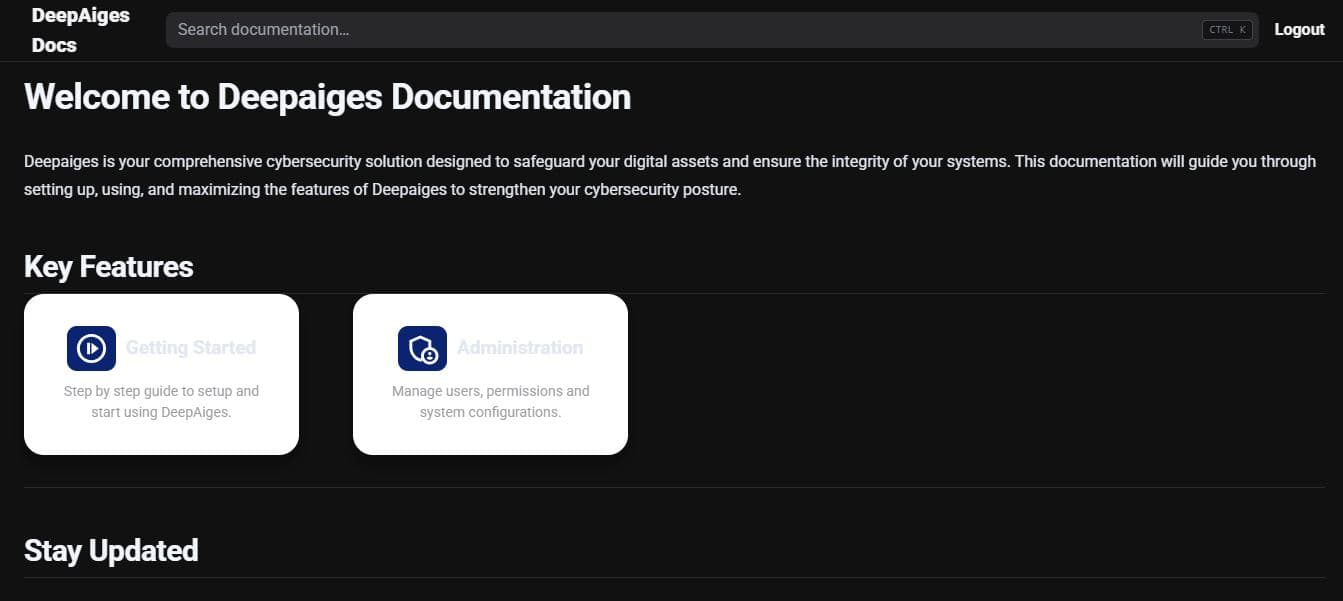Click the CTRL K shortcut badge
Screen dimensions: 1343x601
coord(1228,30)
